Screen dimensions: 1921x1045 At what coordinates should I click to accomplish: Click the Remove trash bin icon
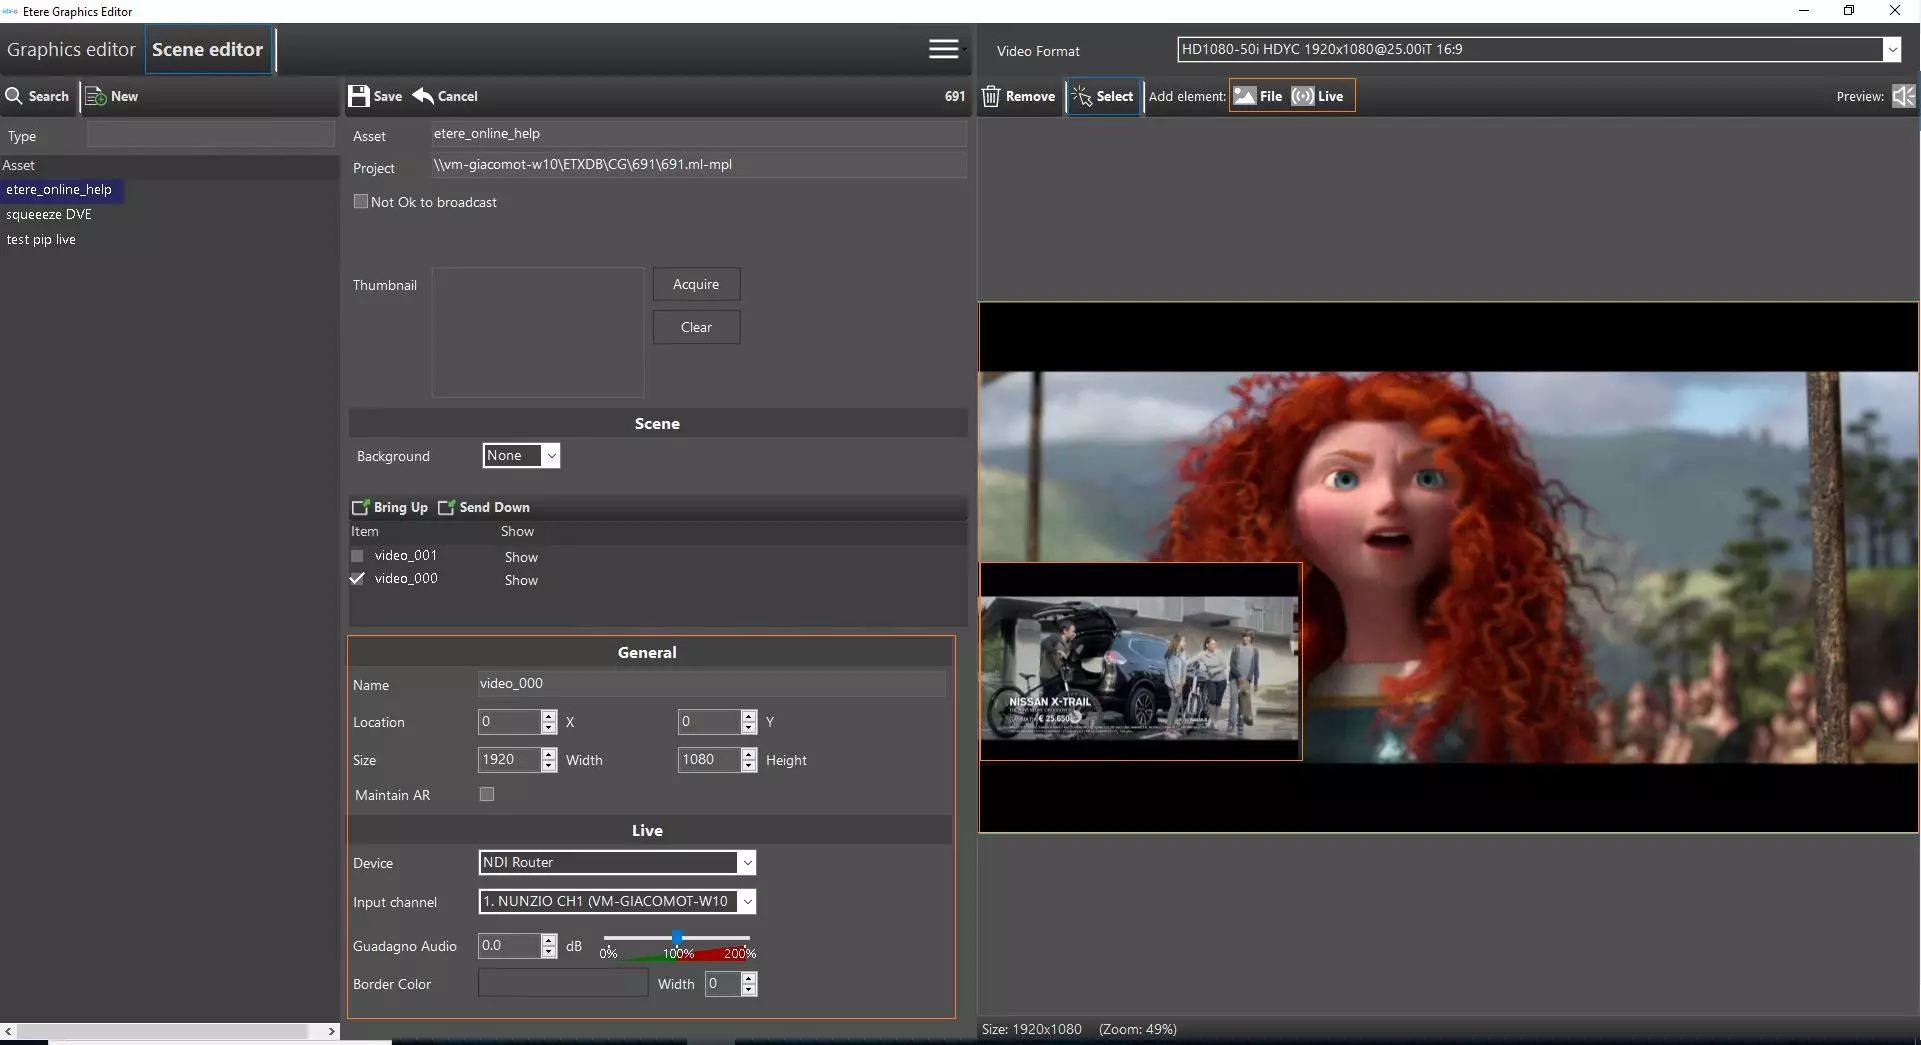991,96
